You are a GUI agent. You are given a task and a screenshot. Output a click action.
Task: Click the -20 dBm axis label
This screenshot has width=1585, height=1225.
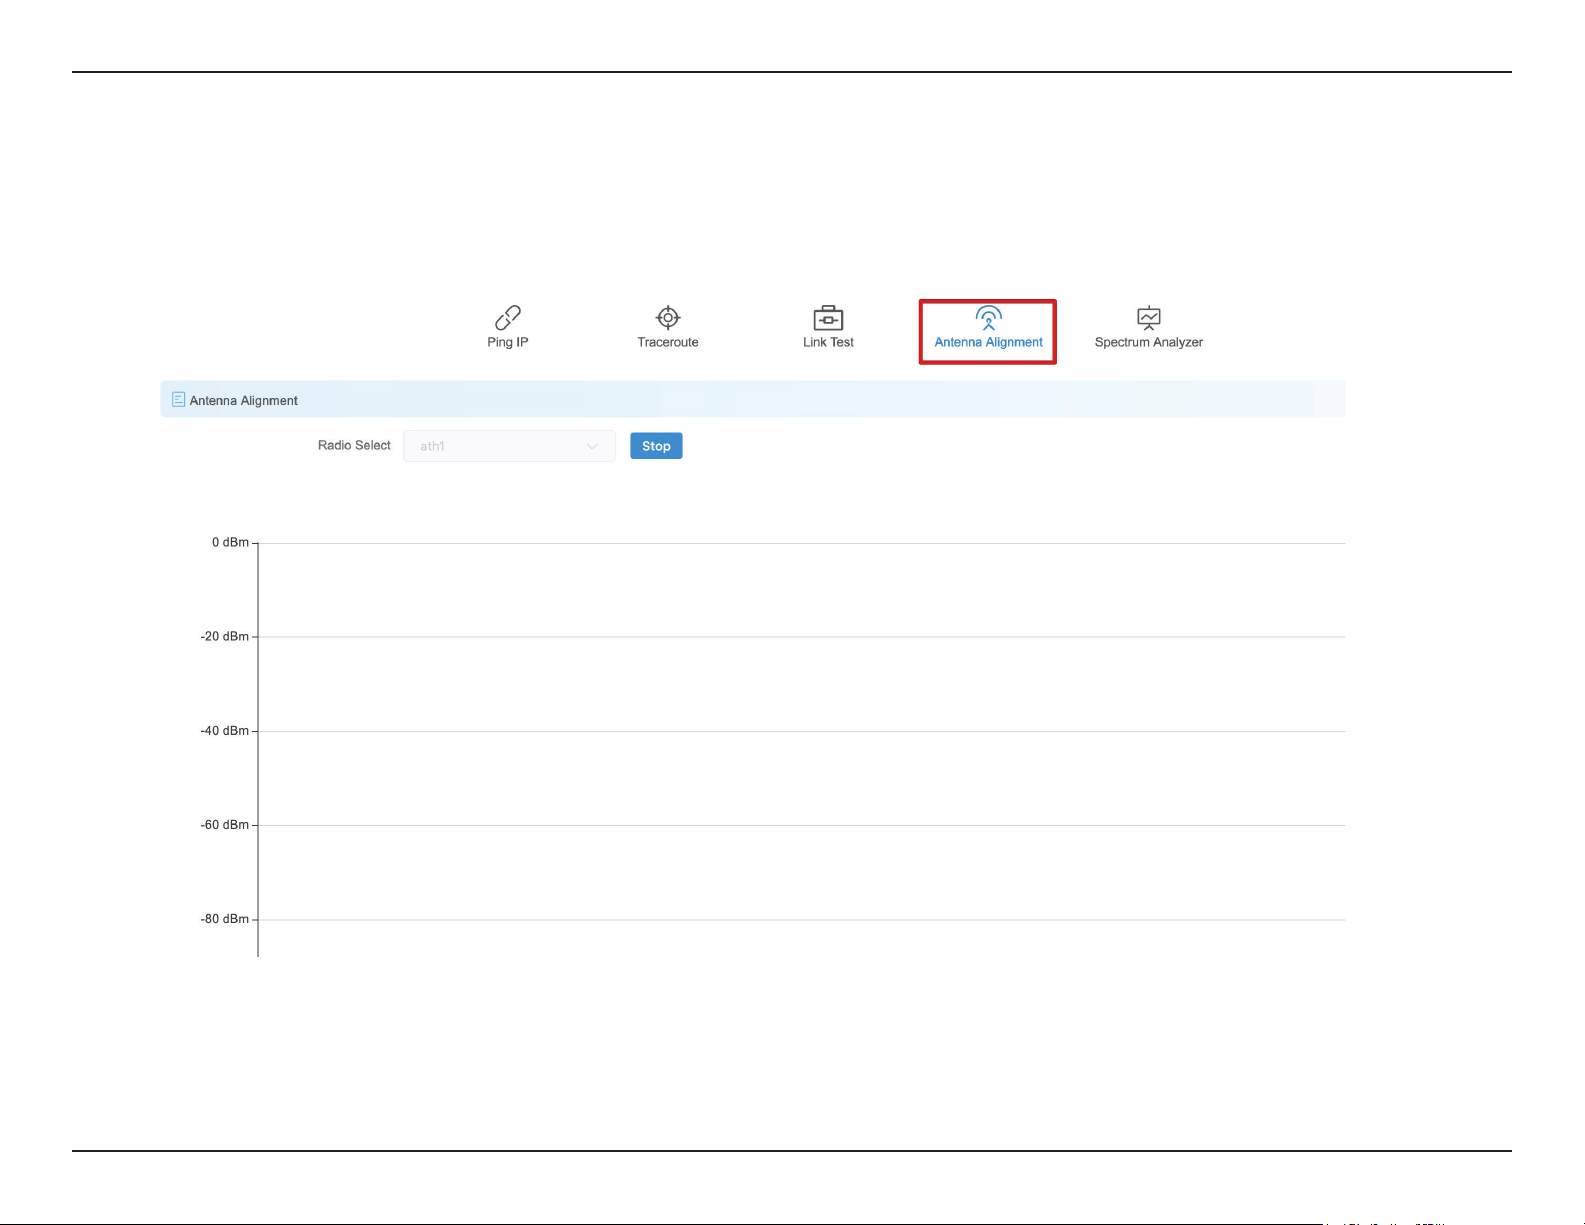225,636
